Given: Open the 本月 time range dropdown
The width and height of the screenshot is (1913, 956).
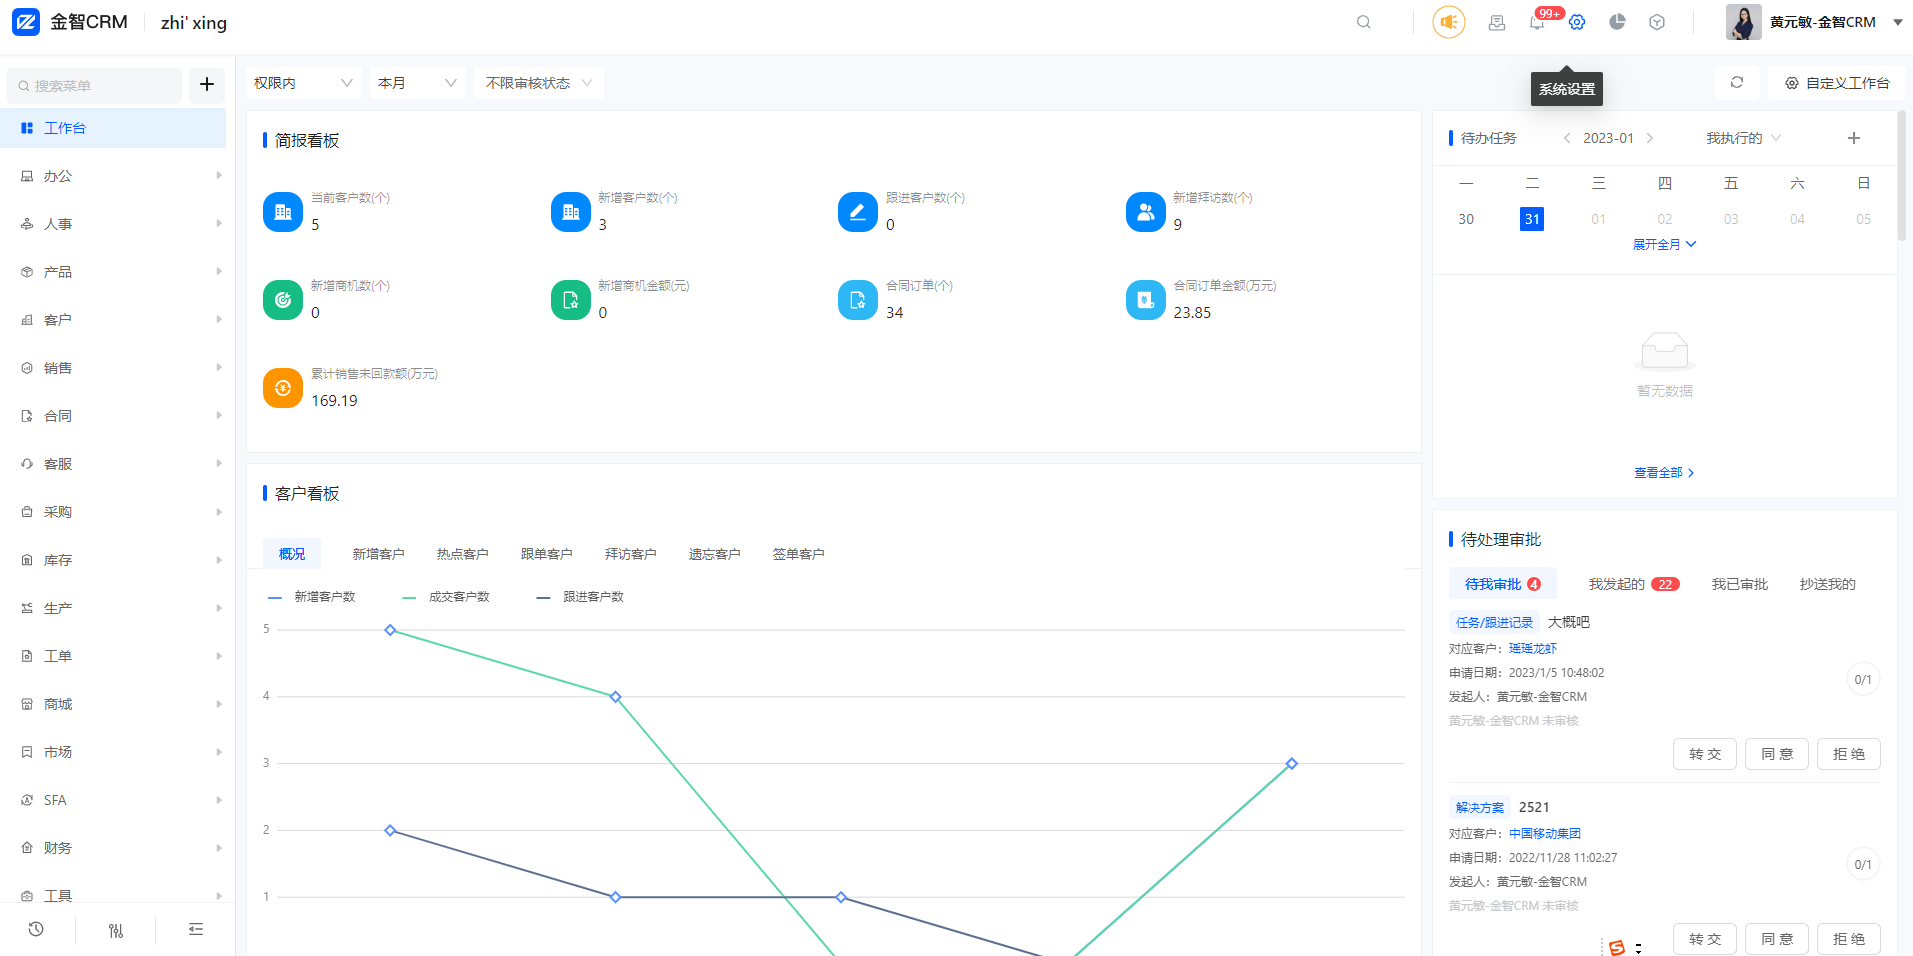Looking at the screenshot, I should click(417, 83).
